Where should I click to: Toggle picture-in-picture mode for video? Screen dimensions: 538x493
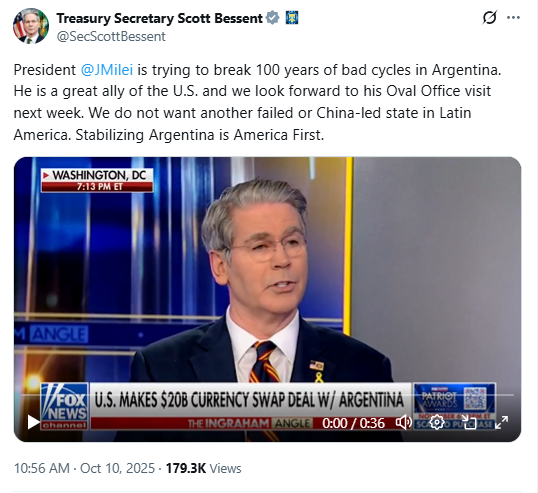(x=469, y=422)
